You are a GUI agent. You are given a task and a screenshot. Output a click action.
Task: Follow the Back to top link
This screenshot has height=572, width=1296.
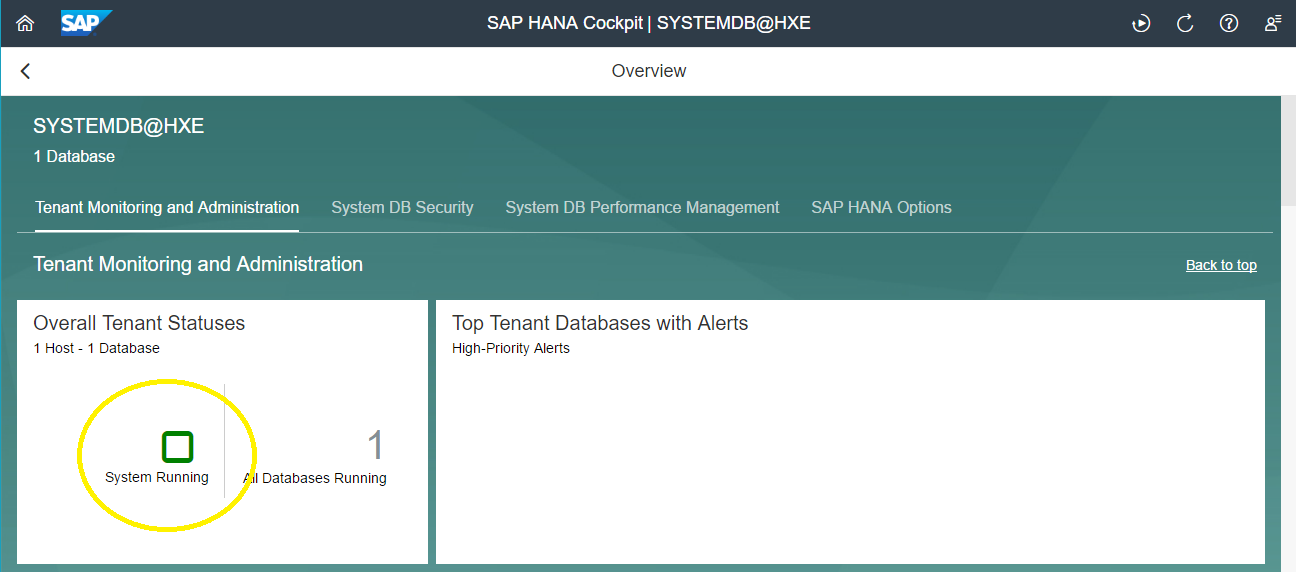pyautogui.click(x=1221, y=265)
